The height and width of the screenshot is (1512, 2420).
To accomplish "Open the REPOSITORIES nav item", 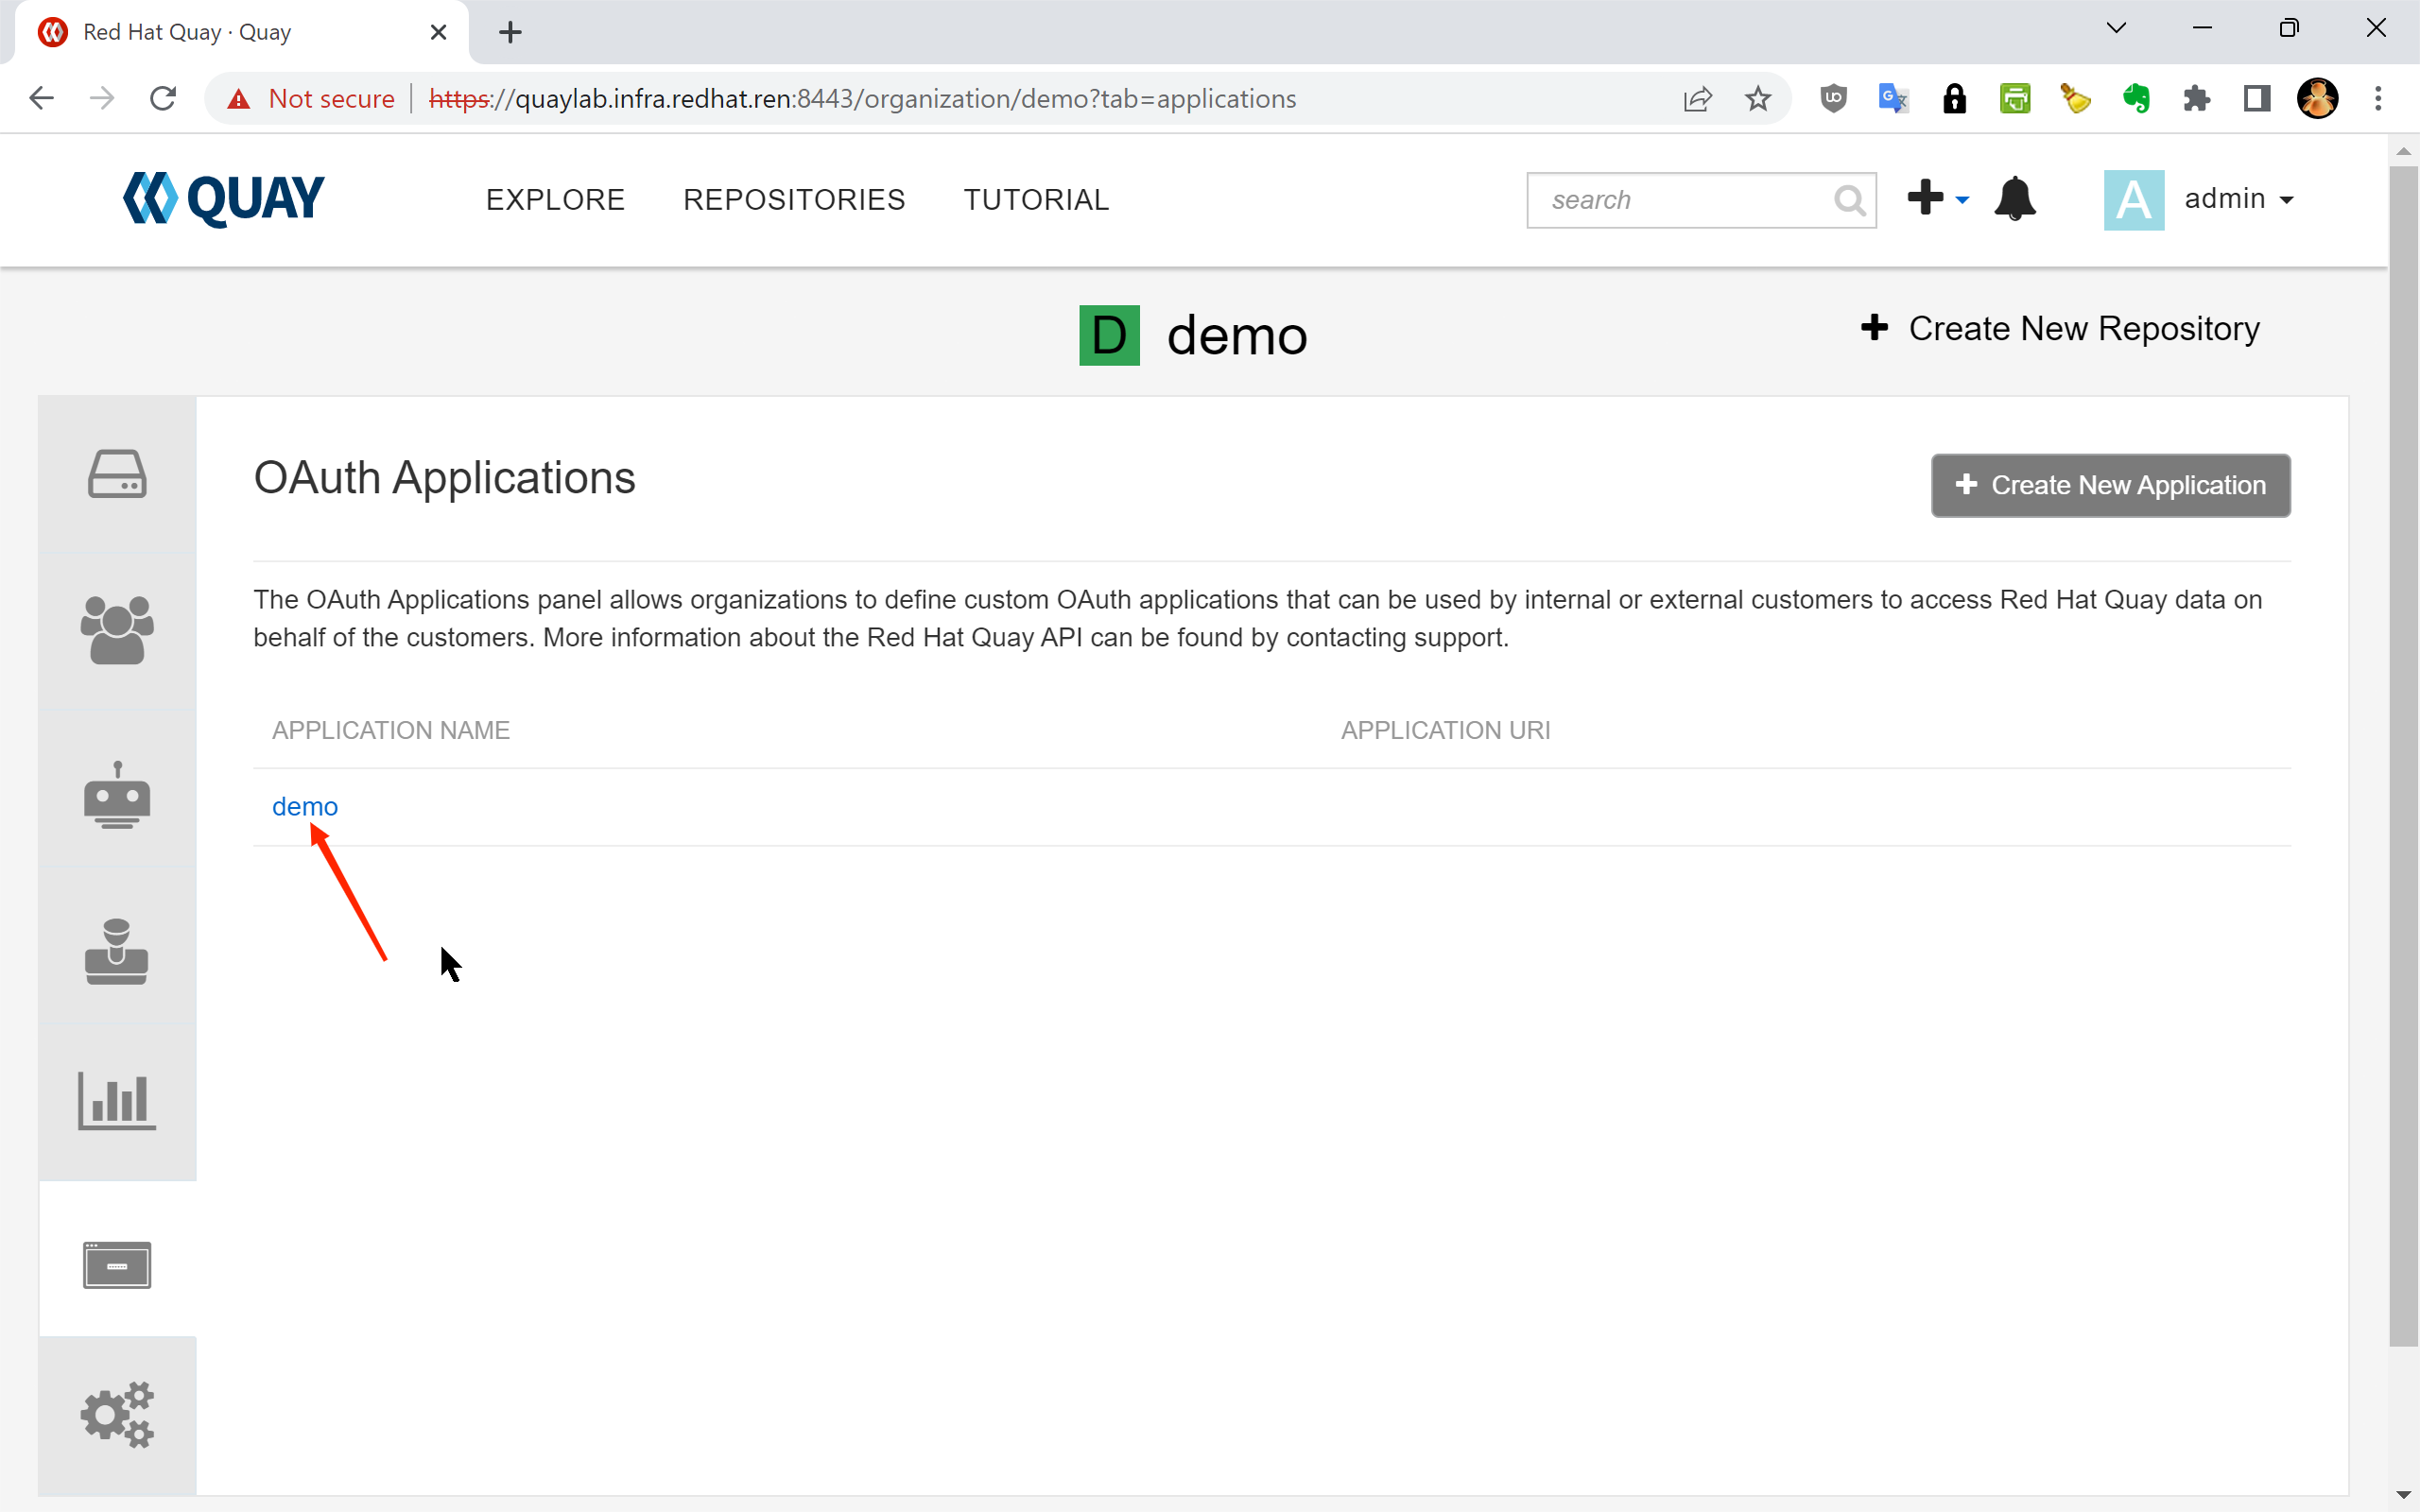I will 794,200.
